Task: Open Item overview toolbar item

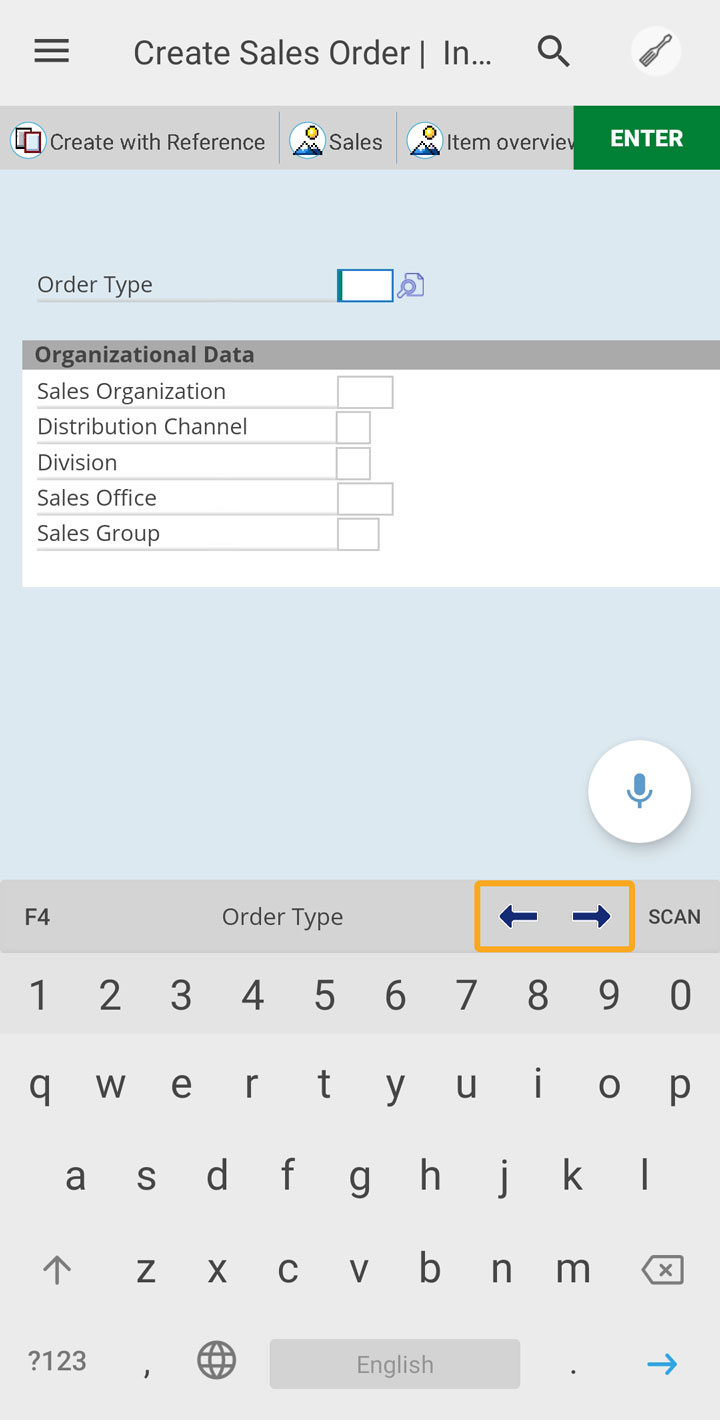Action: [x=490, y=142]
